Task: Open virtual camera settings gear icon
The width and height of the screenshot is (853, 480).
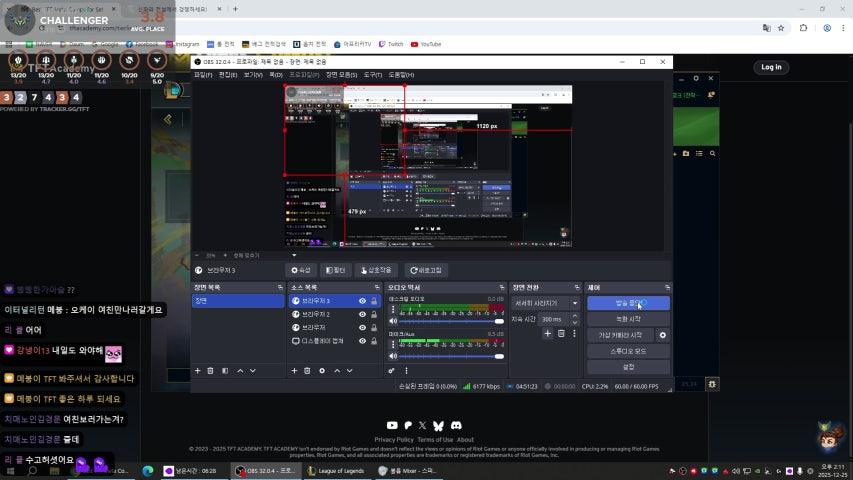Action: coord(662,335)
